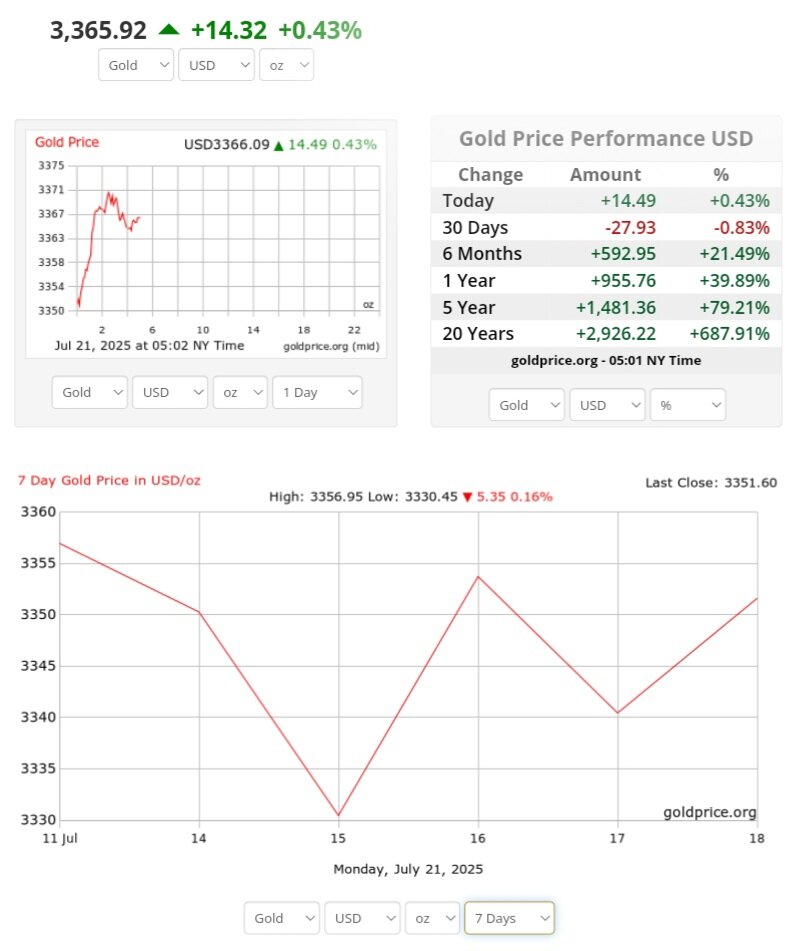The height and width of the screenshot is (951, 800).
Task: Click the green up arrow beside 3,365.92
Action: [x=169, y=30]
